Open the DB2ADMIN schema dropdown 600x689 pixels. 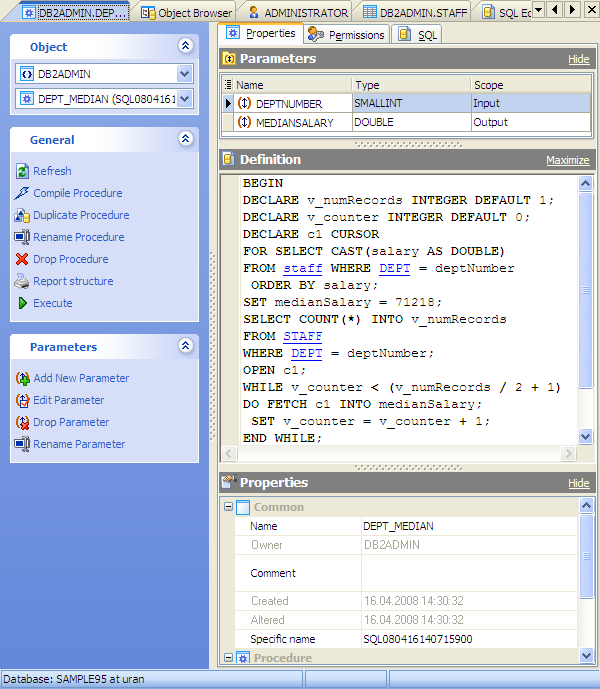184,73
